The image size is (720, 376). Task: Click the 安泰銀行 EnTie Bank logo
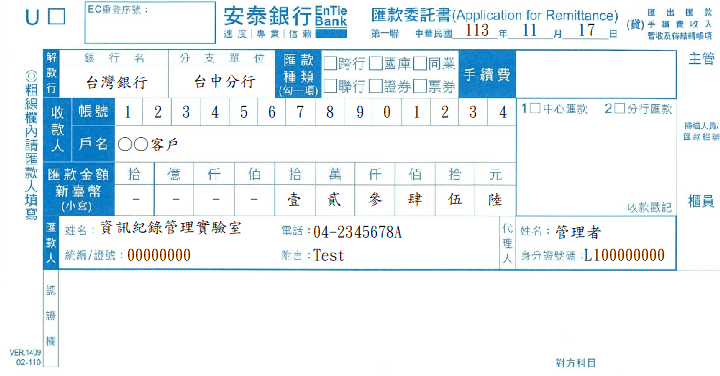pyautogui.click(x=285, y=22)
